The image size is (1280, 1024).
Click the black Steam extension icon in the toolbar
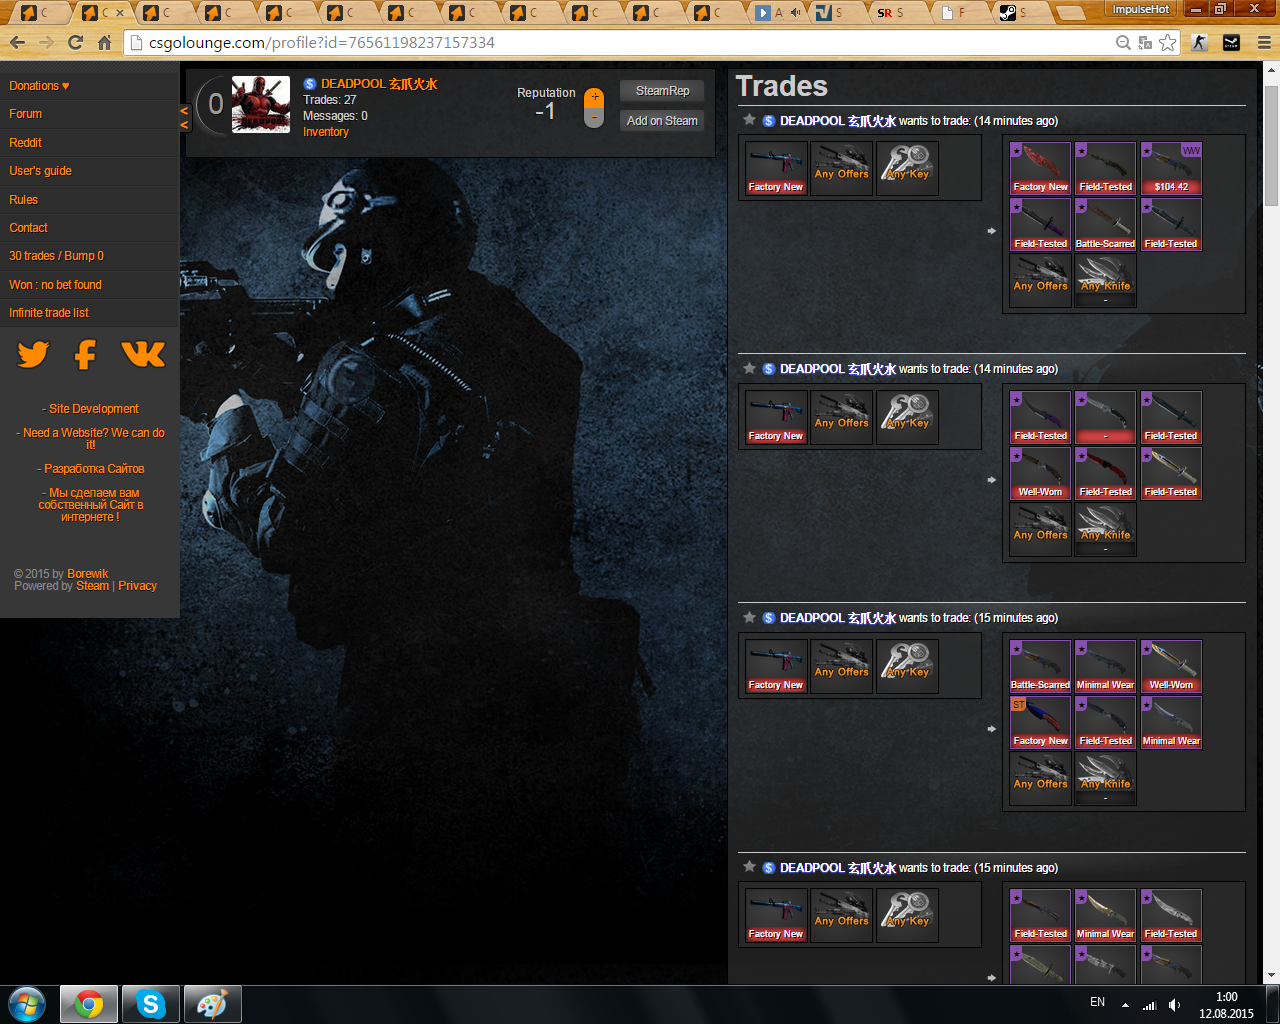(x=1231, y=43)
